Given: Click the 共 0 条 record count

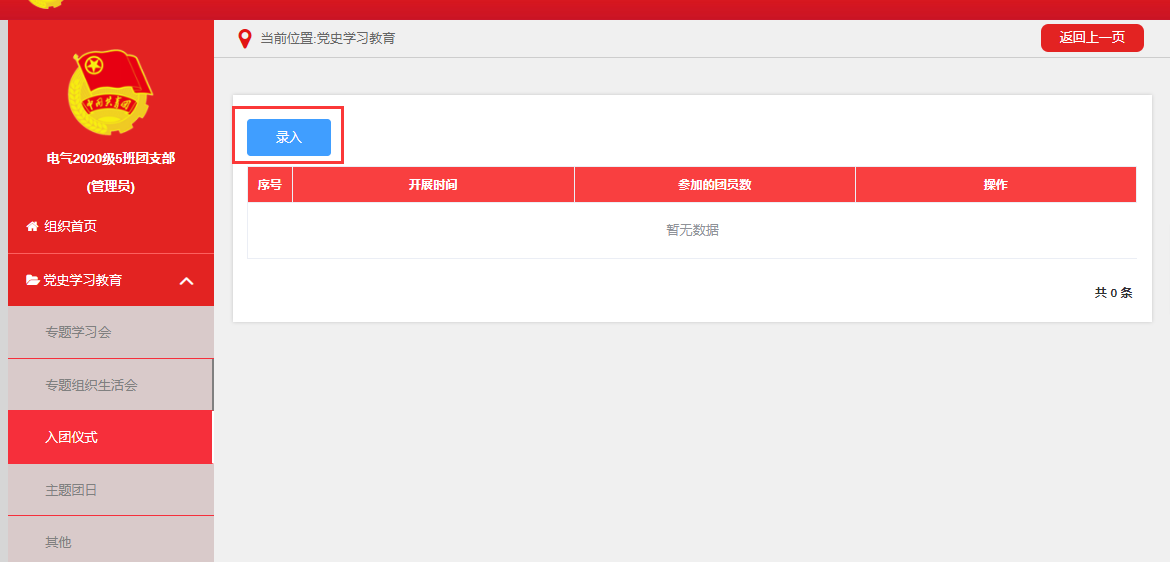Looking at the screenshot, I should 1113,293.
